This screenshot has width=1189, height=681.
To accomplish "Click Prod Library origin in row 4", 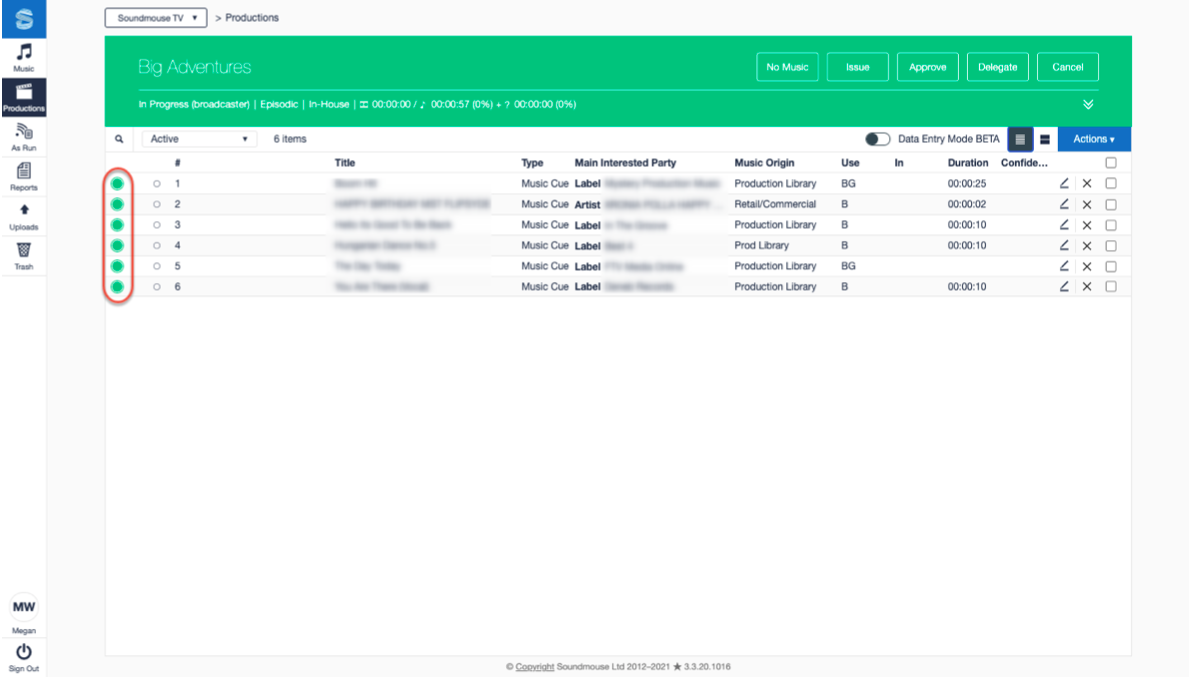I will [761, 245].
